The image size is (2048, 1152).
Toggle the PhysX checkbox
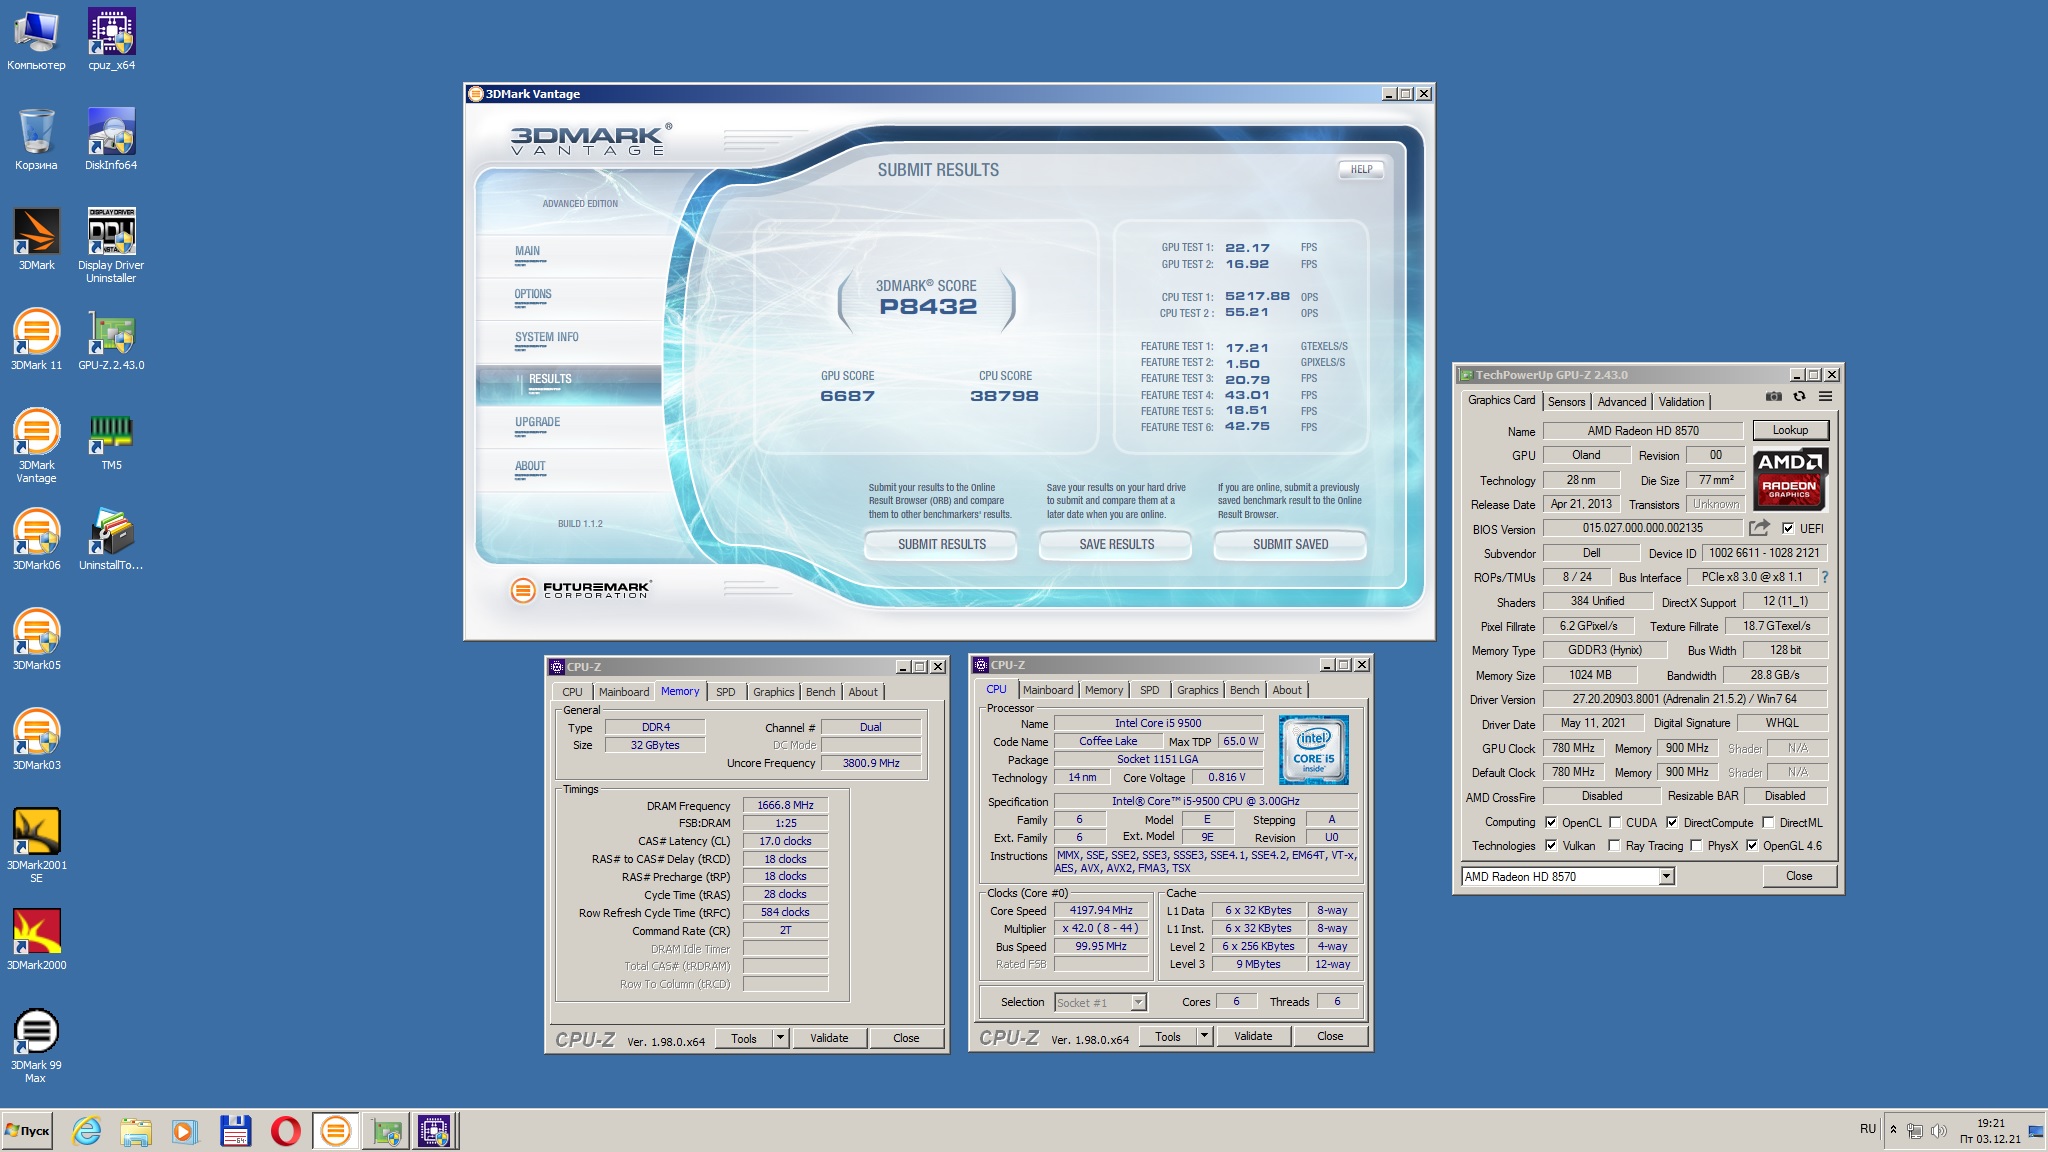pos(1696,845)
